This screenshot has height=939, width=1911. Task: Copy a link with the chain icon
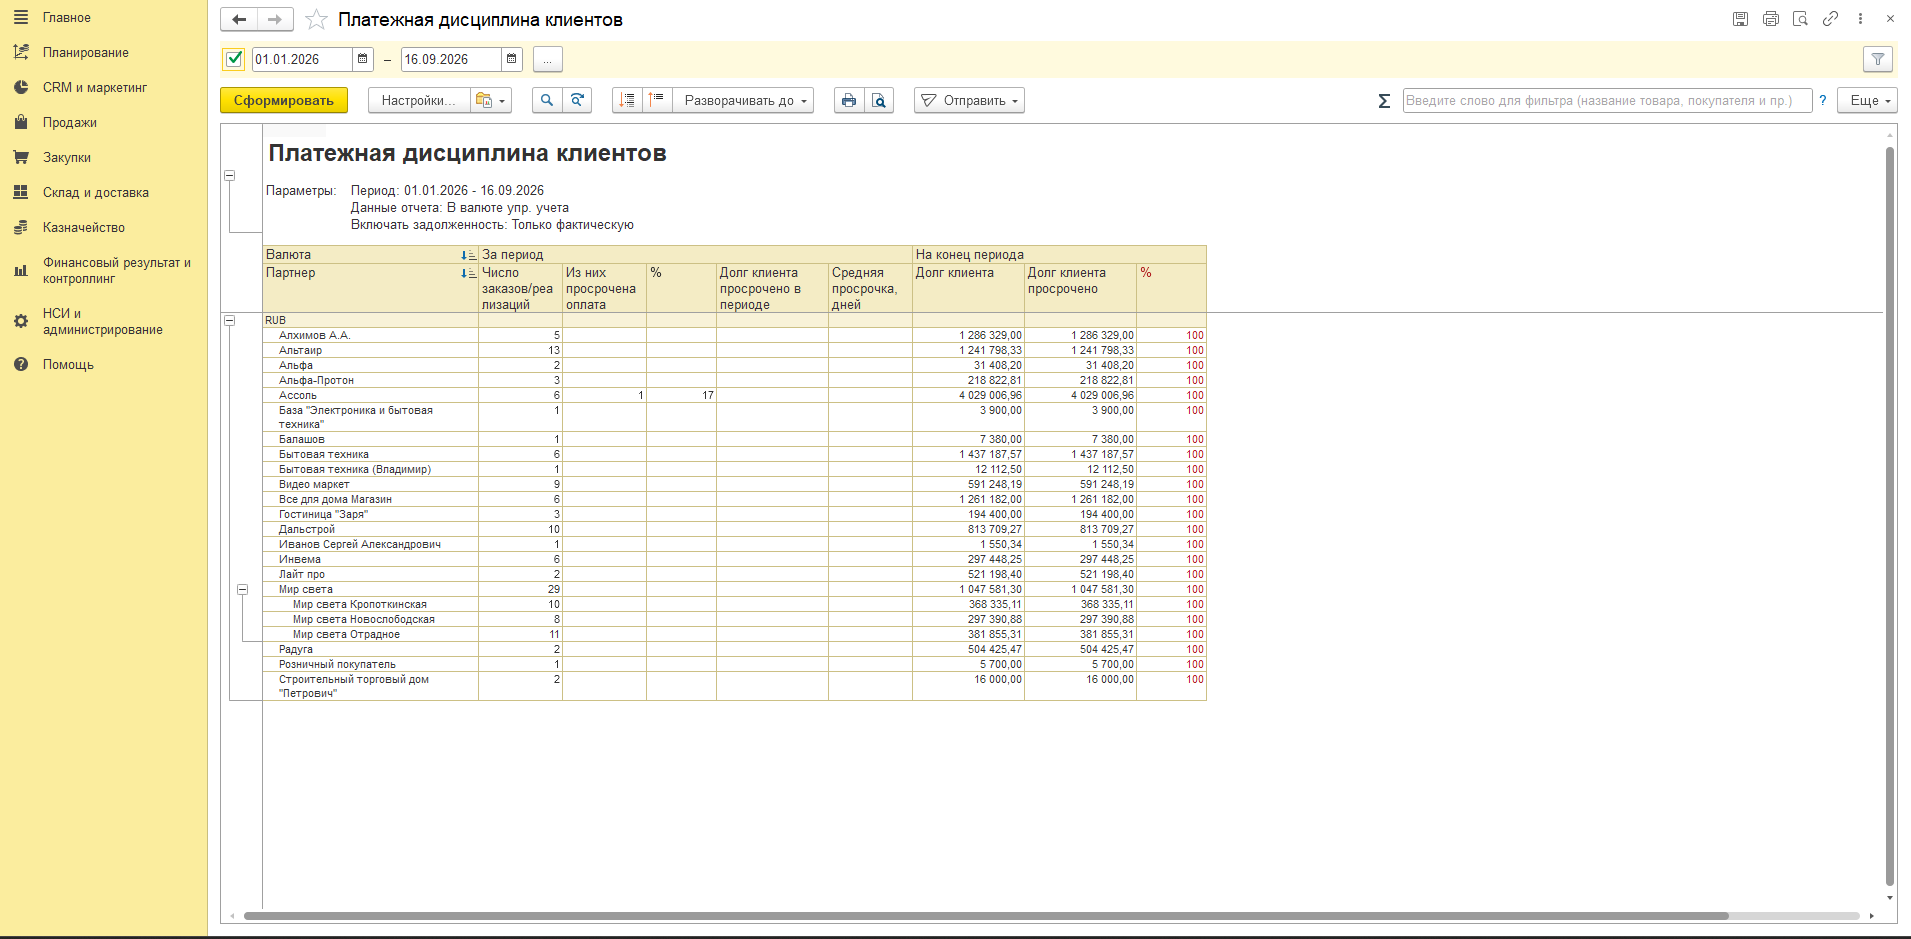point(1830,19)
